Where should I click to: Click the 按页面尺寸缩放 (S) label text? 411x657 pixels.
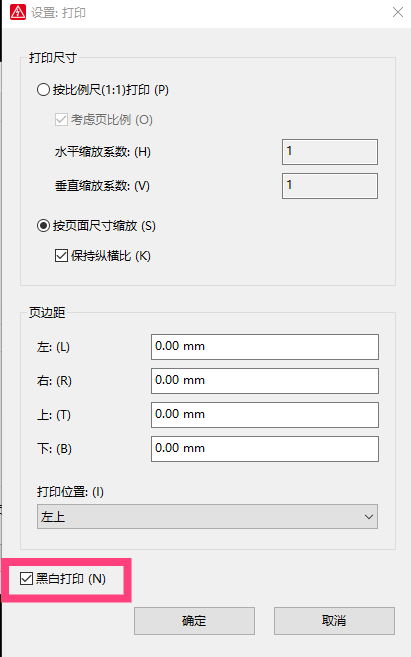click(104, 226)
